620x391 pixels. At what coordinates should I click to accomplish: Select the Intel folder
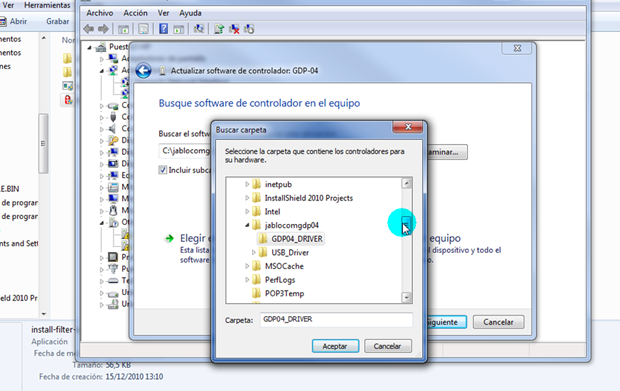click(x=272, y=212)
